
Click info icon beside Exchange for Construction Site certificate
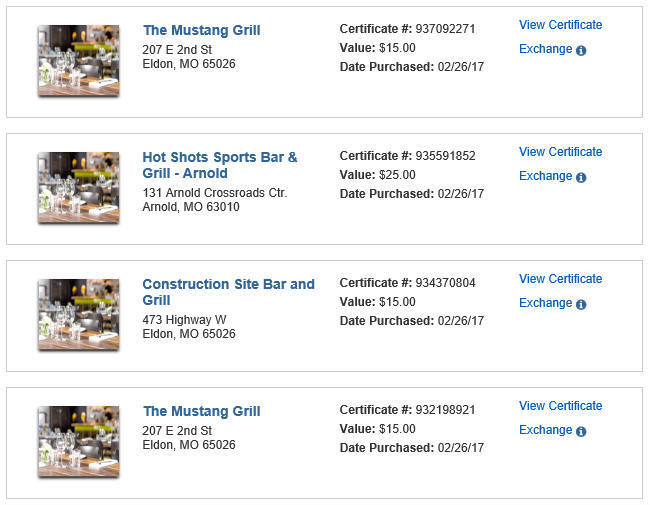(581, 304)
